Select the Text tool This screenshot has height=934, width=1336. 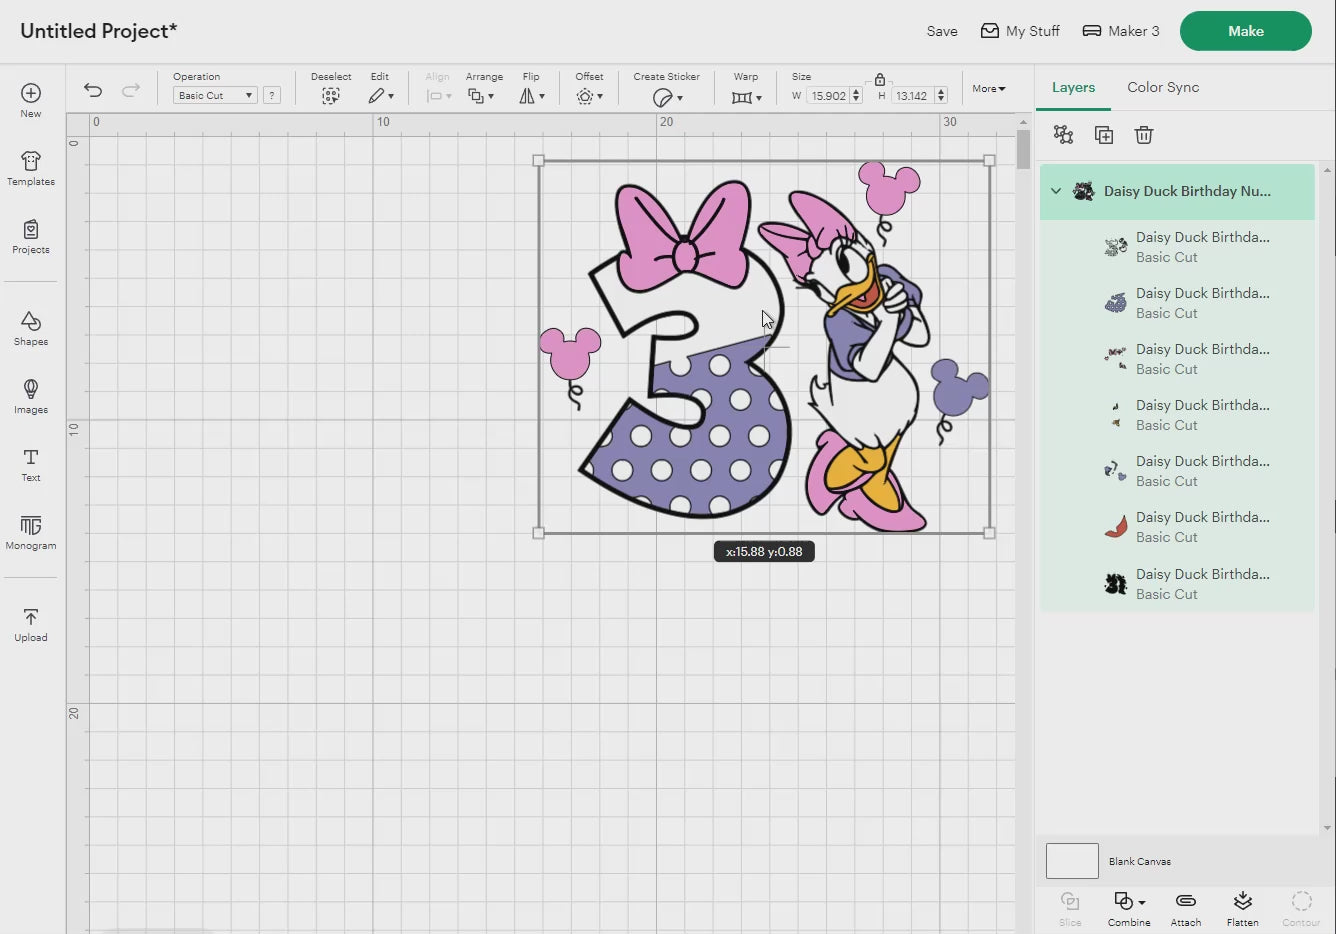coord(31,464)
